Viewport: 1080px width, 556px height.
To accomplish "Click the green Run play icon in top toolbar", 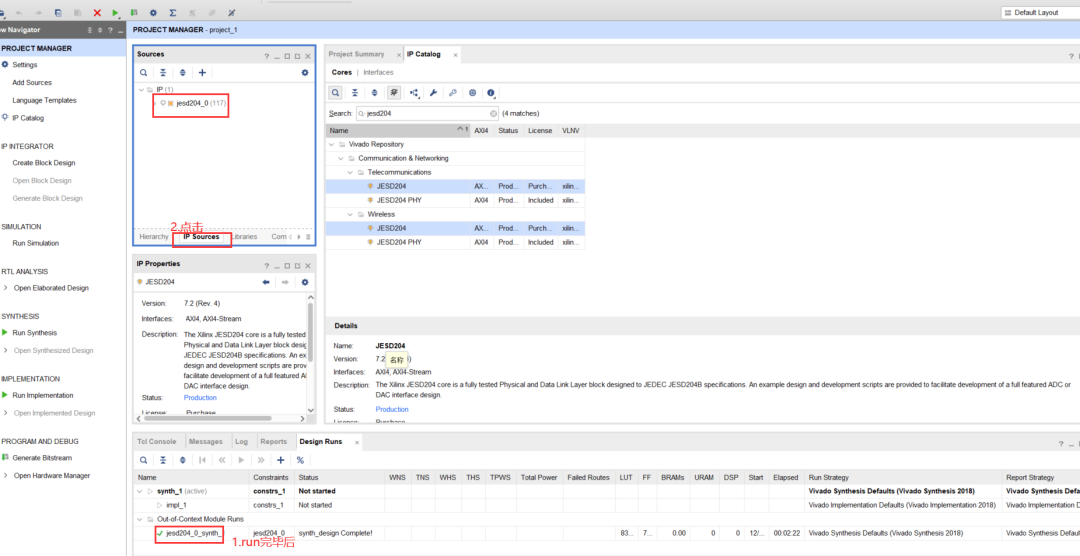I will [116, 12].
